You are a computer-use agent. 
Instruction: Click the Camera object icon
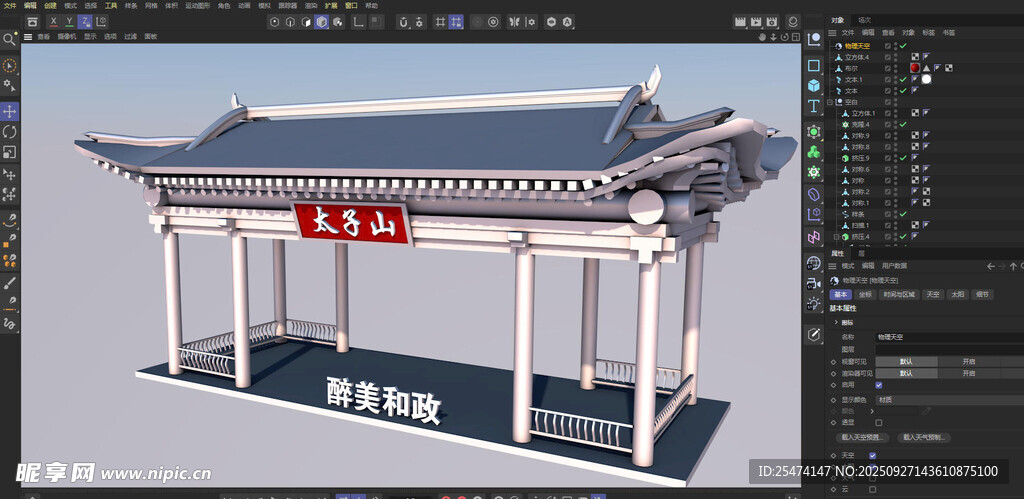tap(814, 284)
